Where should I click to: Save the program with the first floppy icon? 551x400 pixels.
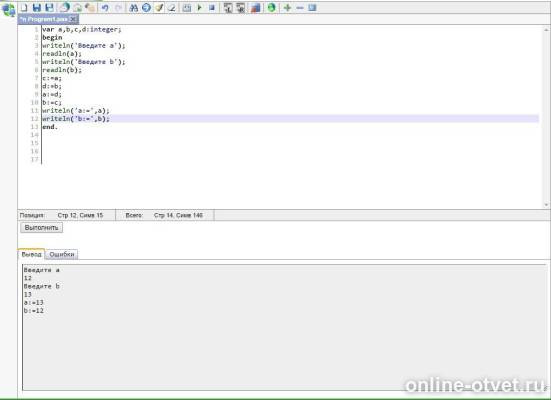click(37, 7)
